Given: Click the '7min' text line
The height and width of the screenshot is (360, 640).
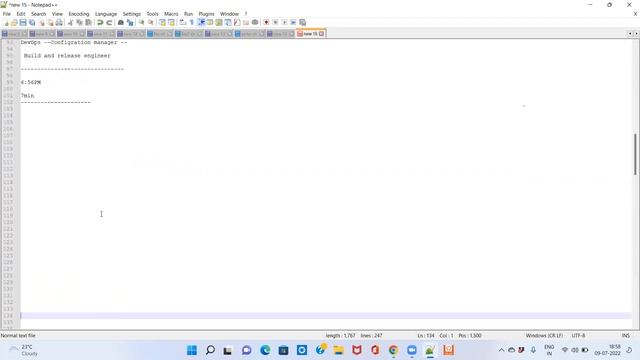Looking at the screenshot, I should coord(27,96).
